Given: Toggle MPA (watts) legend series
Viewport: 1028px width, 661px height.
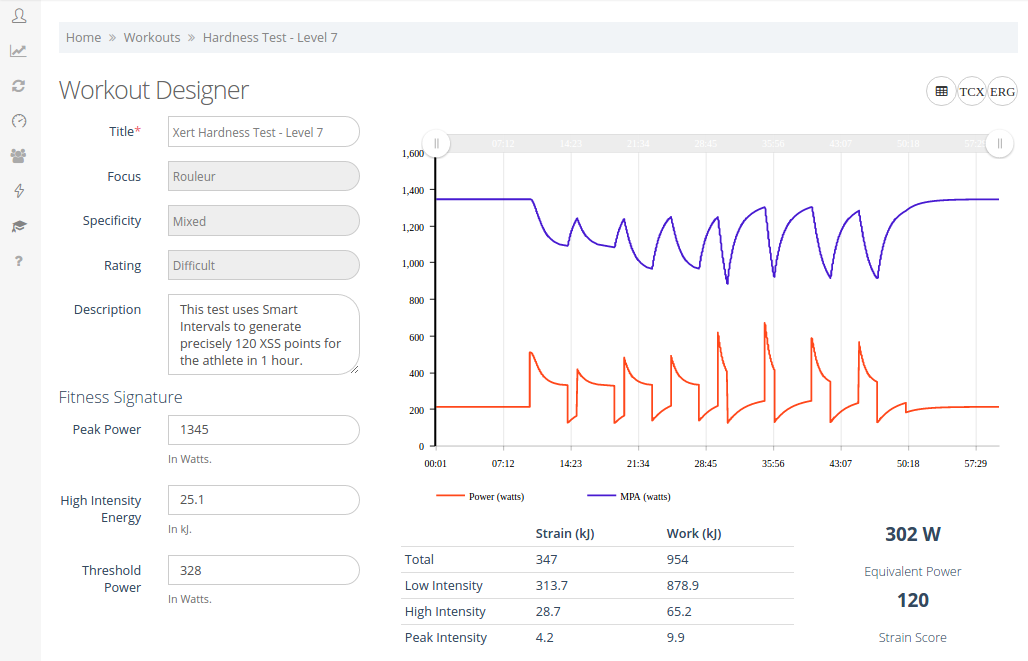Looking at the screenshot, I should point(629,496).
